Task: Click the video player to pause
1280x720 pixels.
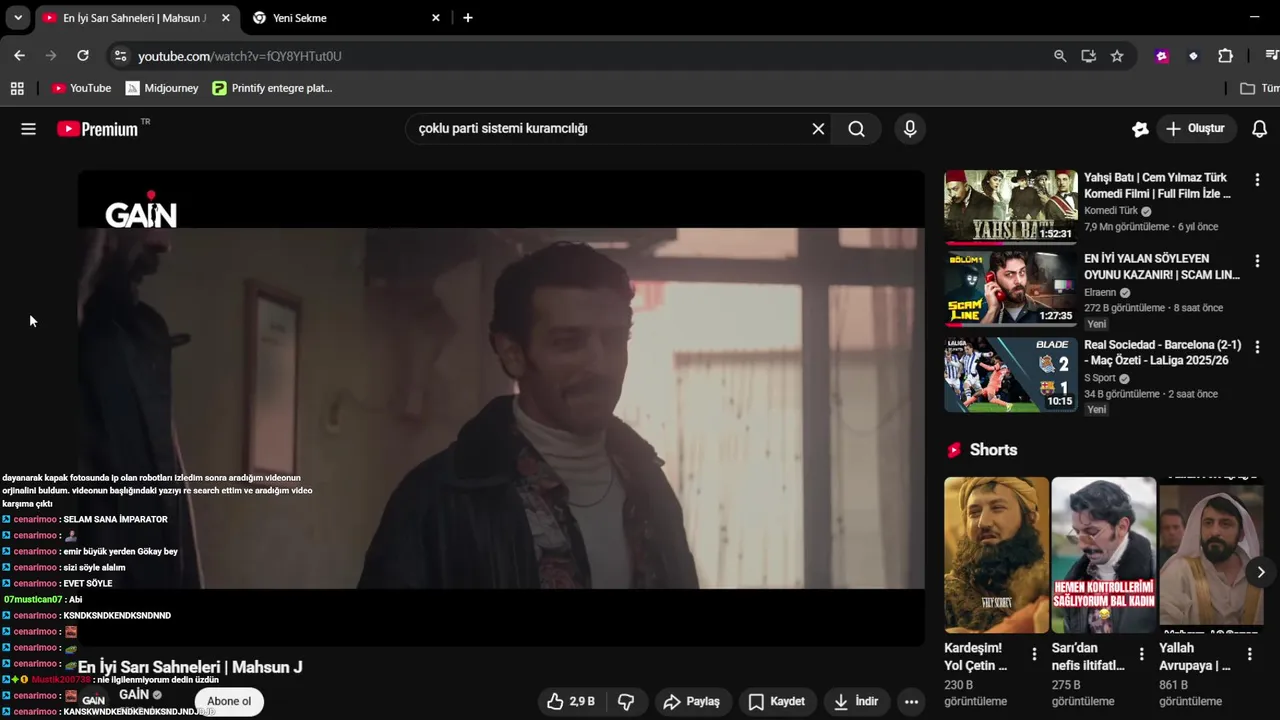Action: click(501, 408)
